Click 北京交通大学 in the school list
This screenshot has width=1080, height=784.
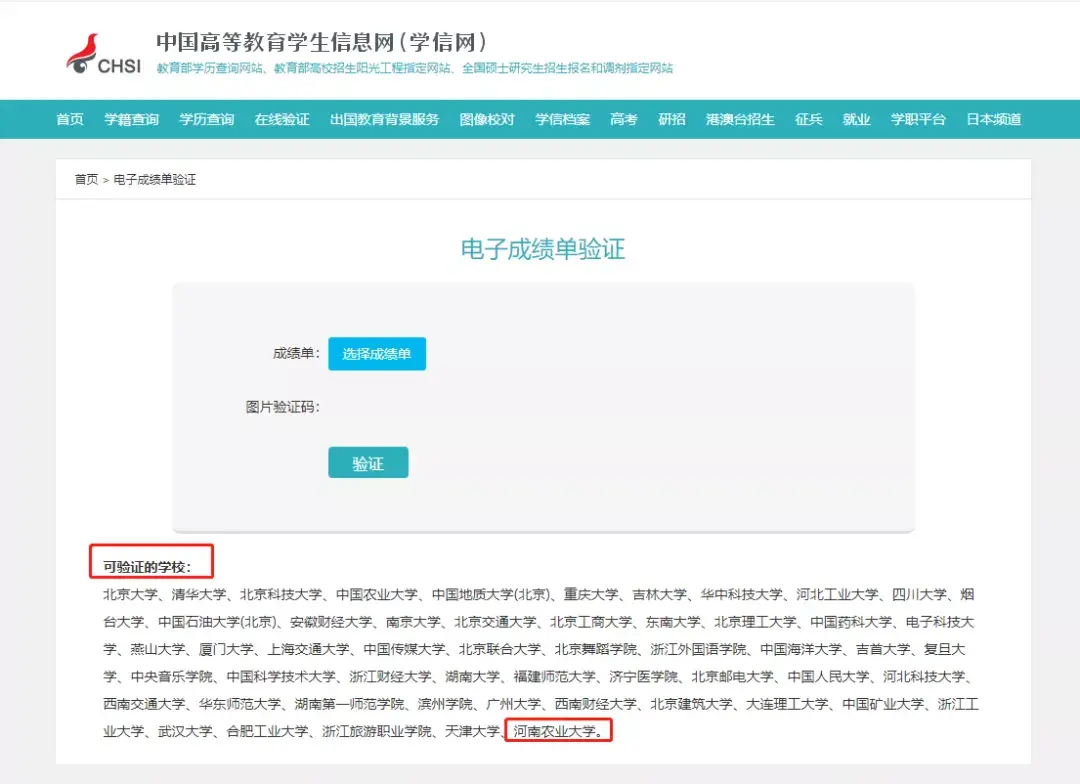click(495, 622)
